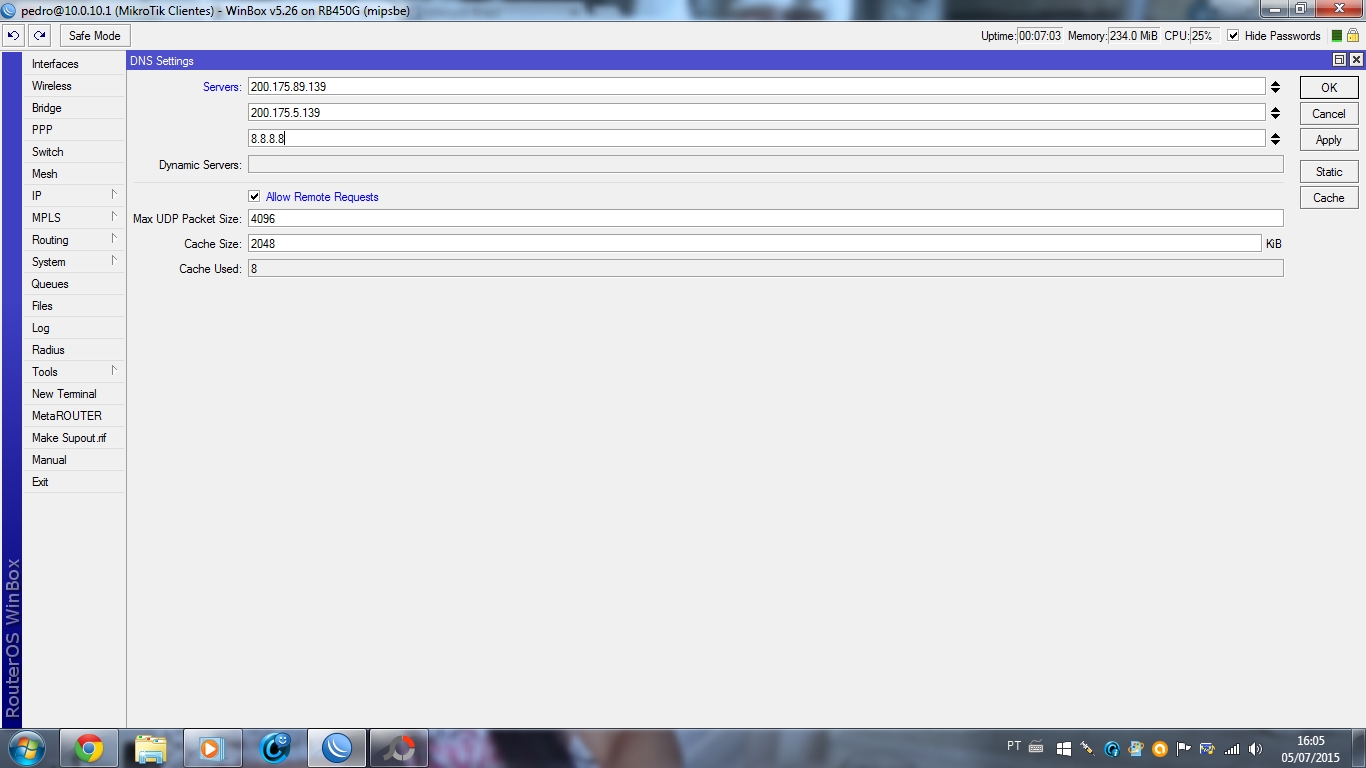Click the Undo arrow in WinBox toolbar
Screen dimensions: 1366x768
coord(13,36)
